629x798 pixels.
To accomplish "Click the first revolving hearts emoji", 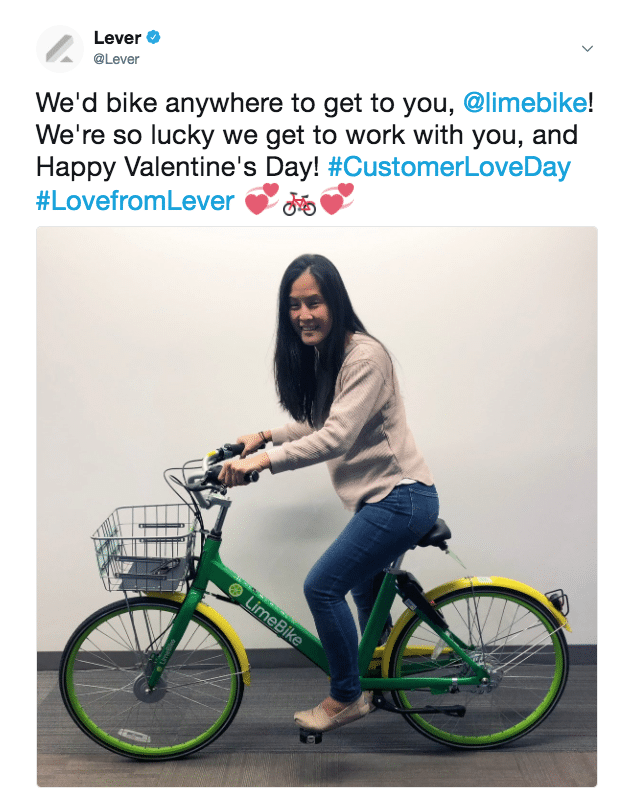I will [262, 200].
